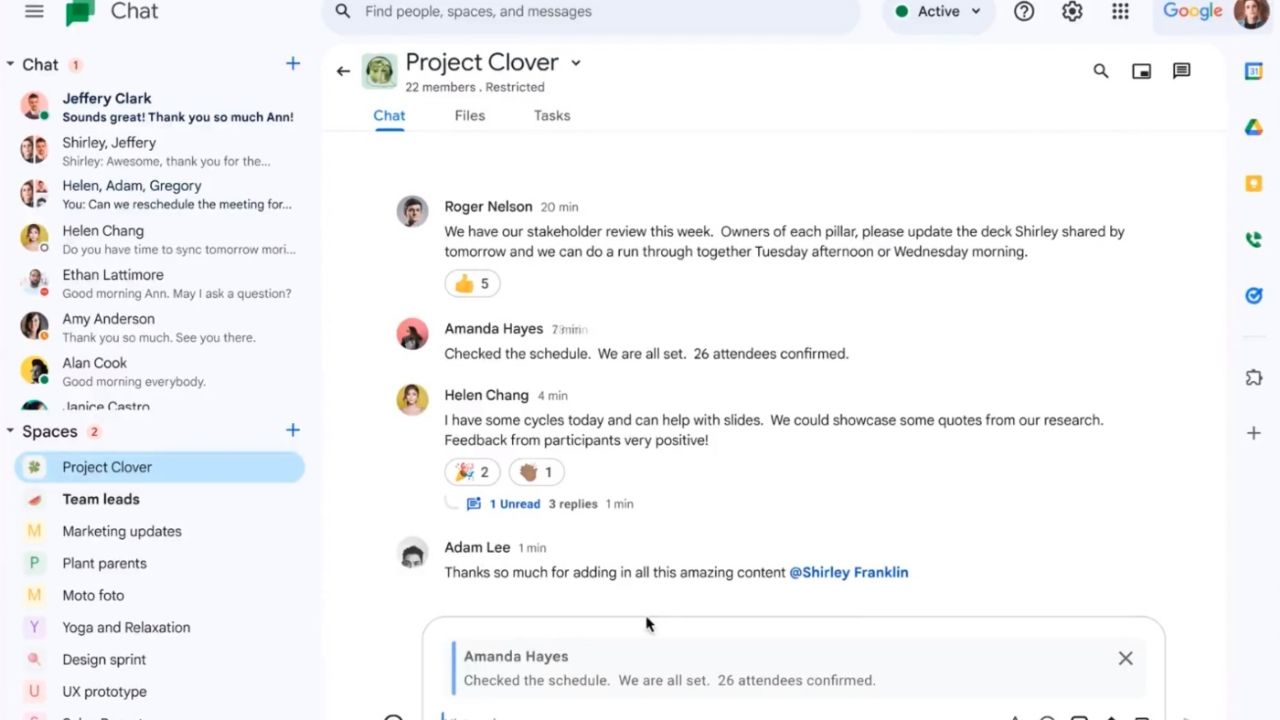Open the Google apps grid
This screenshot has height=720, width=1280.
pyautogui.click(x=1120, y=12)
